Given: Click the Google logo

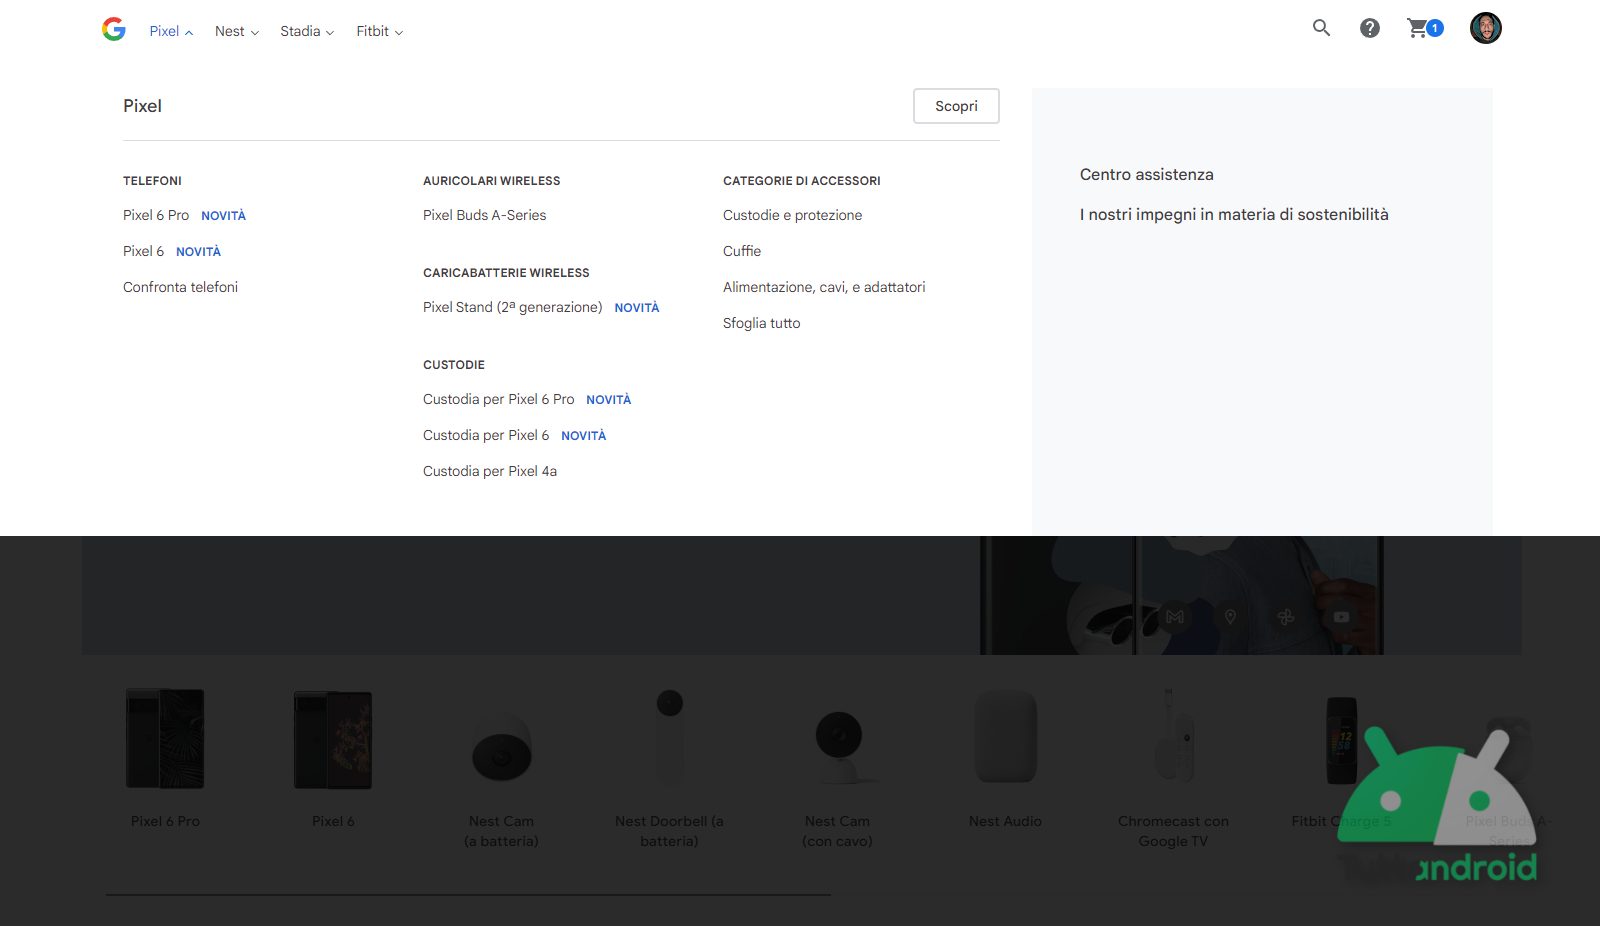Looking at the screenshot, I should [114, 29].
